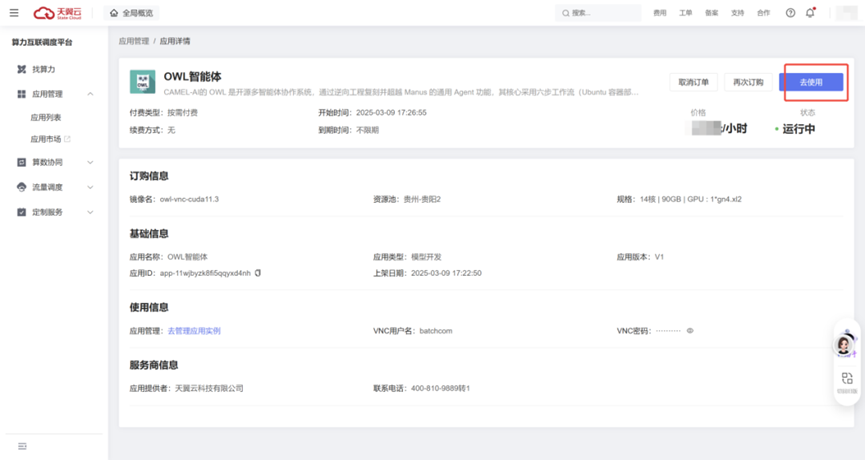Click the floating QR scan icon
The width and height of the screenshot is (865, 460).
846,379
